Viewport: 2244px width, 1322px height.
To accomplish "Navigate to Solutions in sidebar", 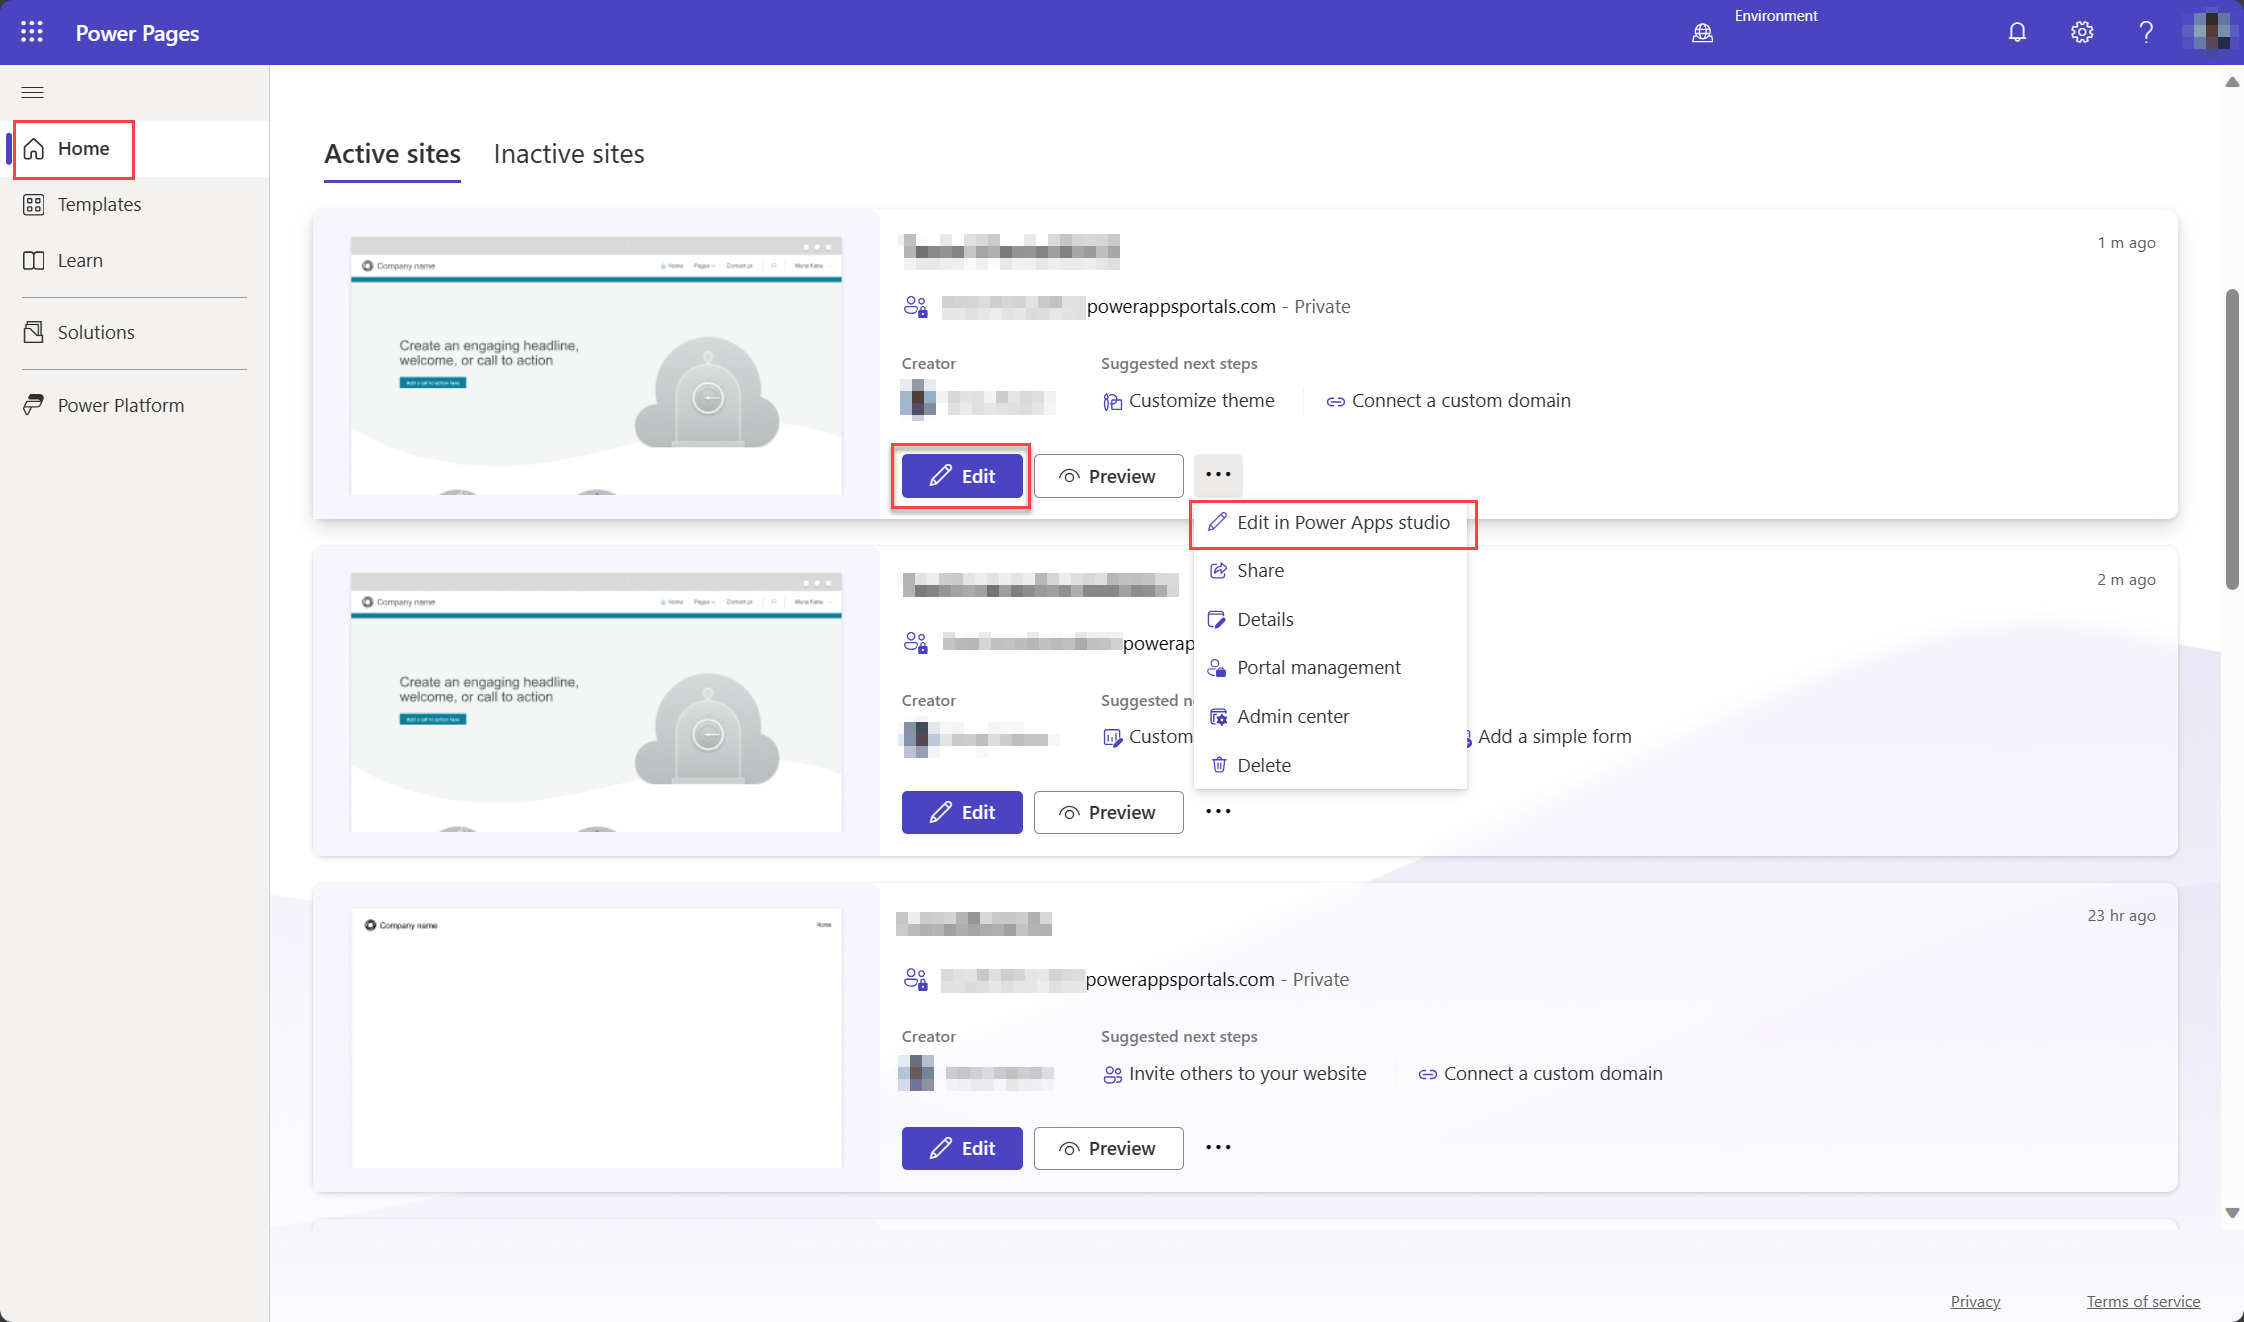I will click(x=96, y=330).
